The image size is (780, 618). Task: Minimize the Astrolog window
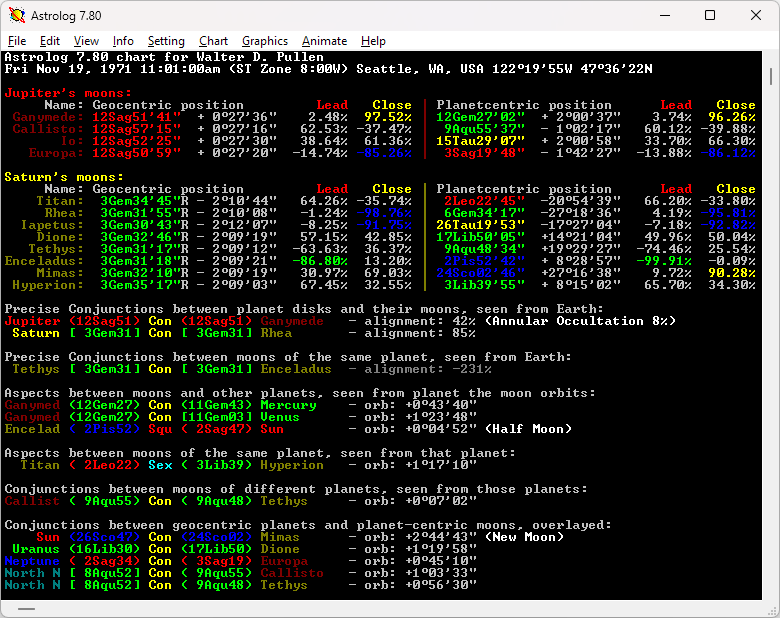tap(663, 16)
